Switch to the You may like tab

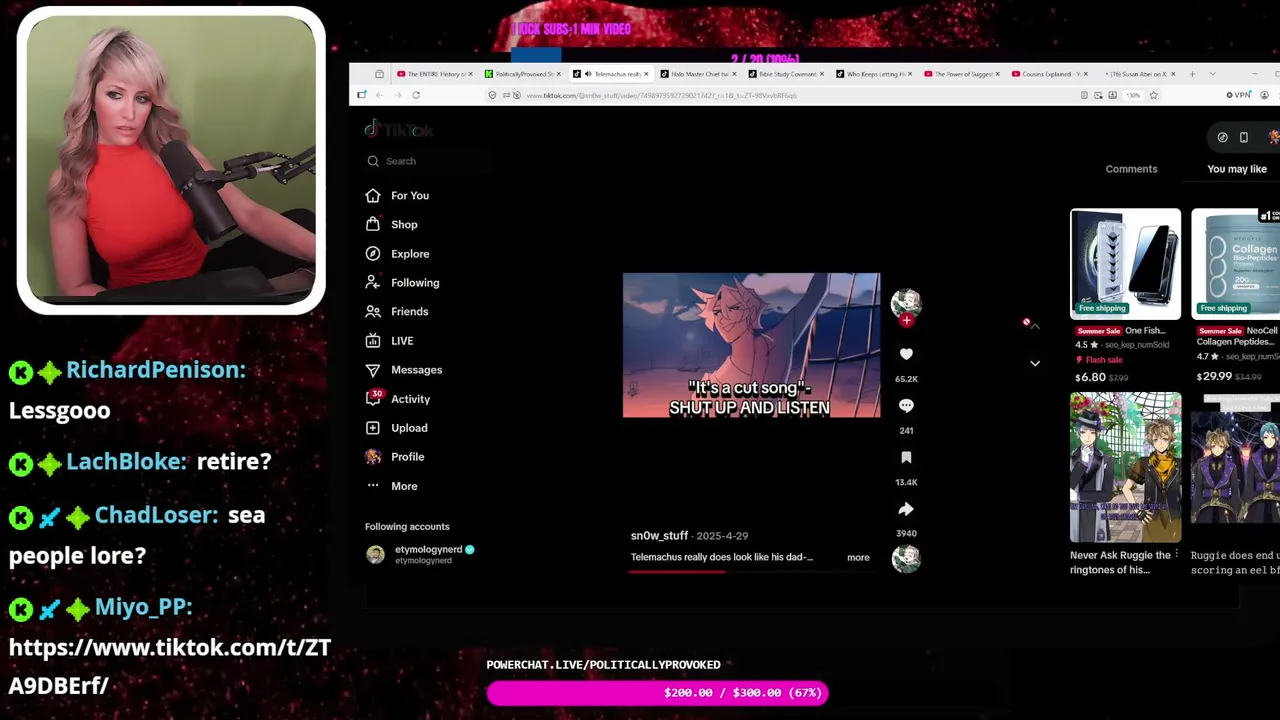pyautogui.click(x=1237, y=169)
